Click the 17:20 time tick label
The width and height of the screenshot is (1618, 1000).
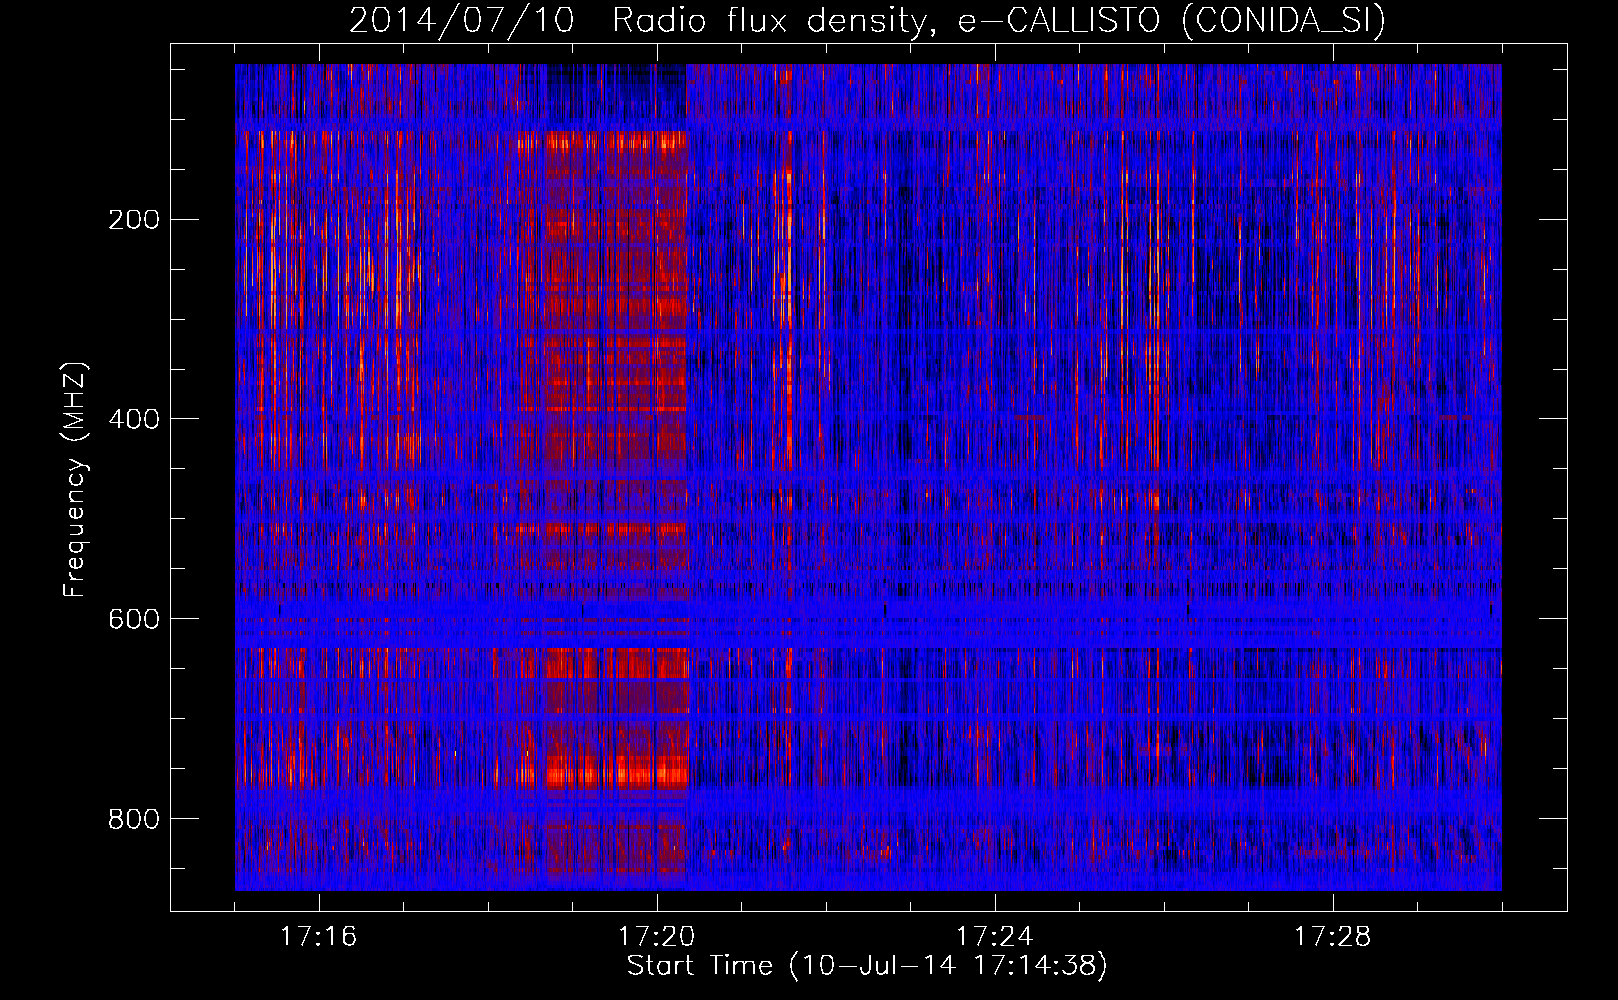point(657,936)
